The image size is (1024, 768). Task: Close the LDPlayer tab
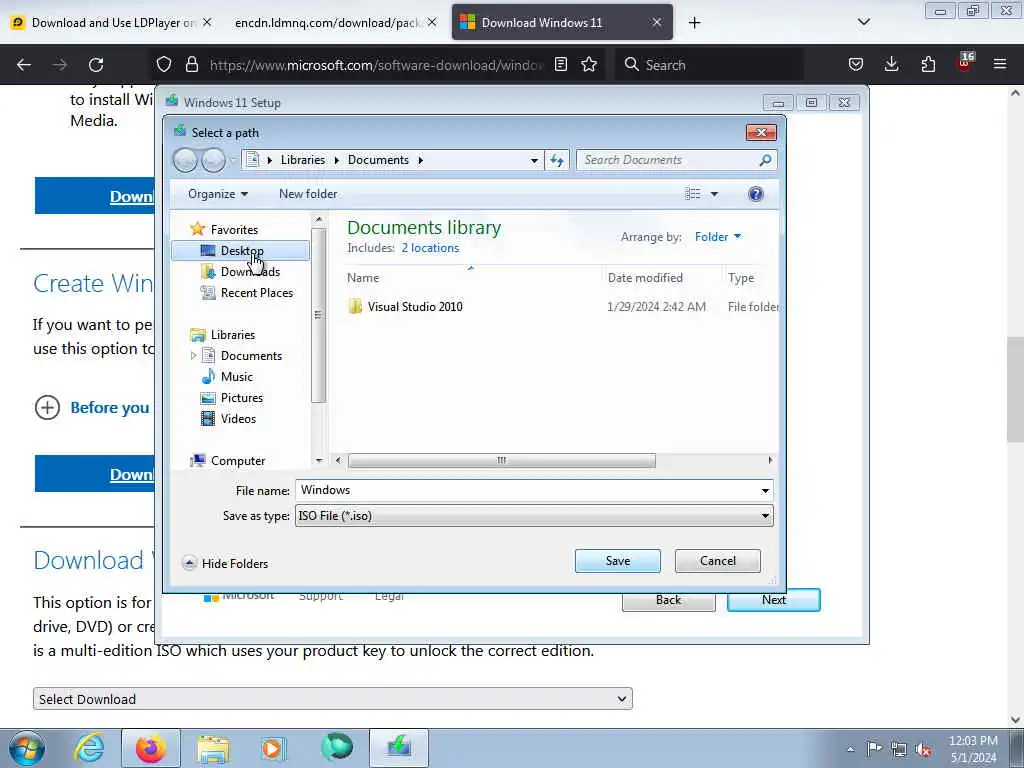207,23
